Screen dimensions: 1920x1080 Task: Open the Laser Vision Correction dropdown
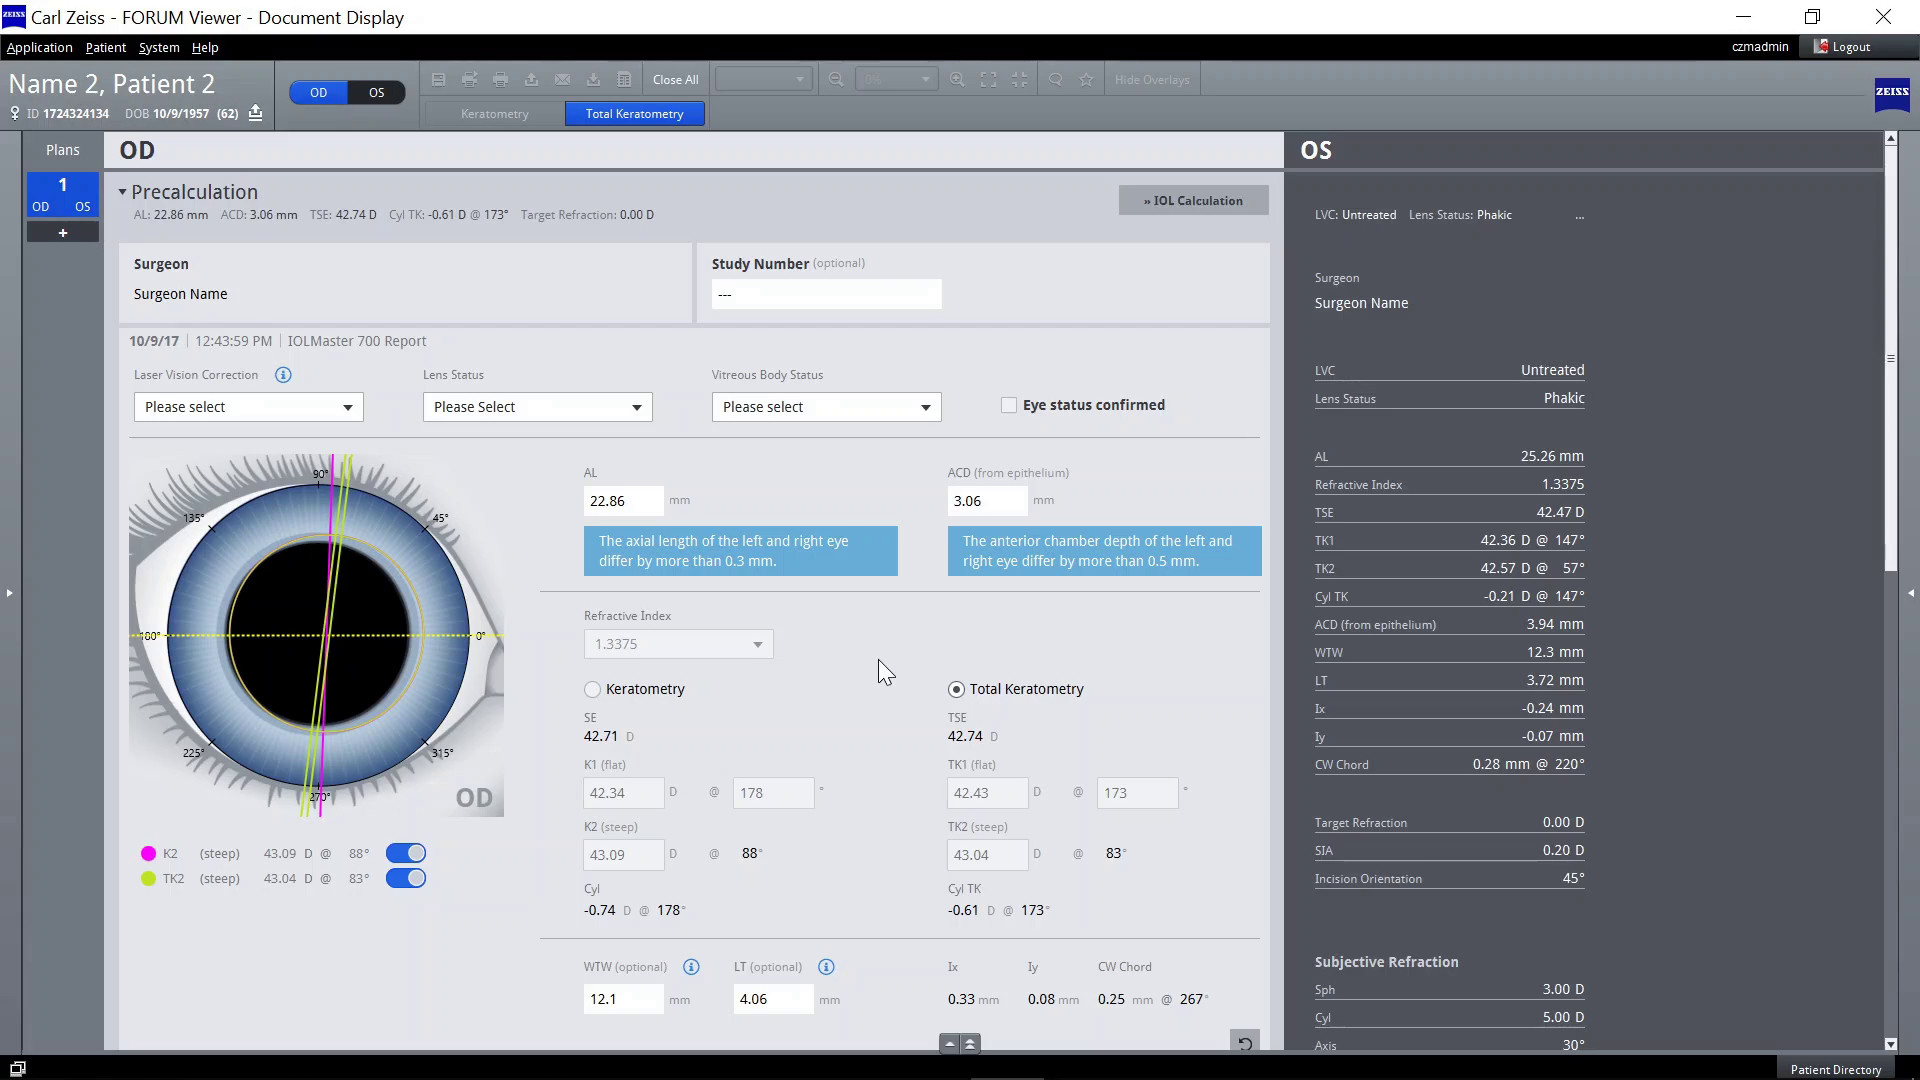click(247, 407)
